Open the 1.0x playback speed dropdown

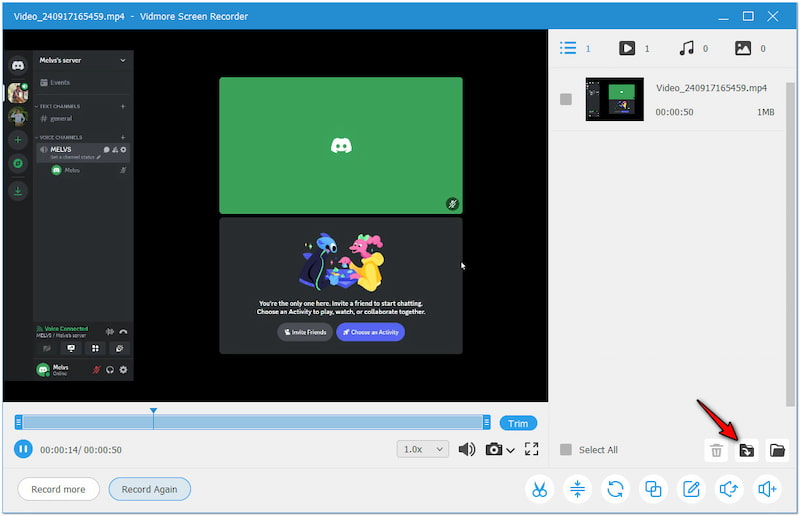[423, 450]
